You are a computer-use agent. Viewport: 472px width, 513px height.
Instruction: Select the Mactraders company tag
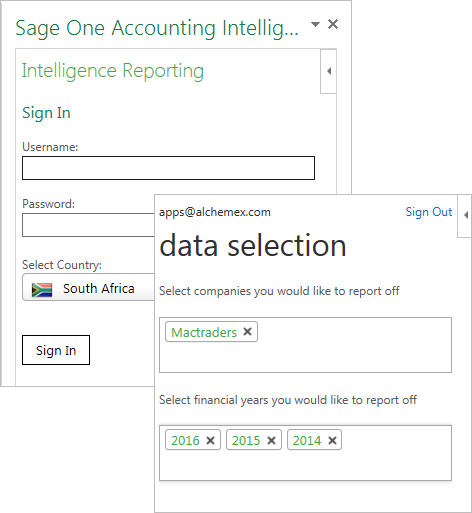(x=204, y=332)
